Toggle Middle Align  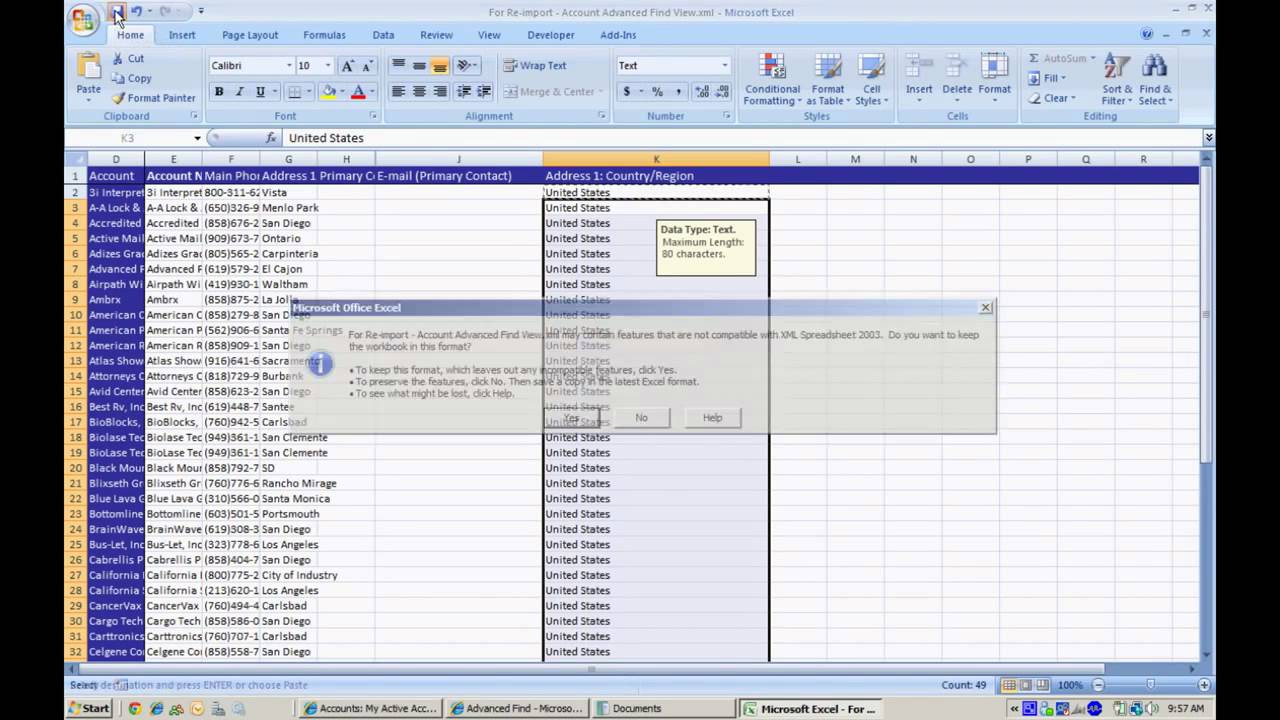419,66
